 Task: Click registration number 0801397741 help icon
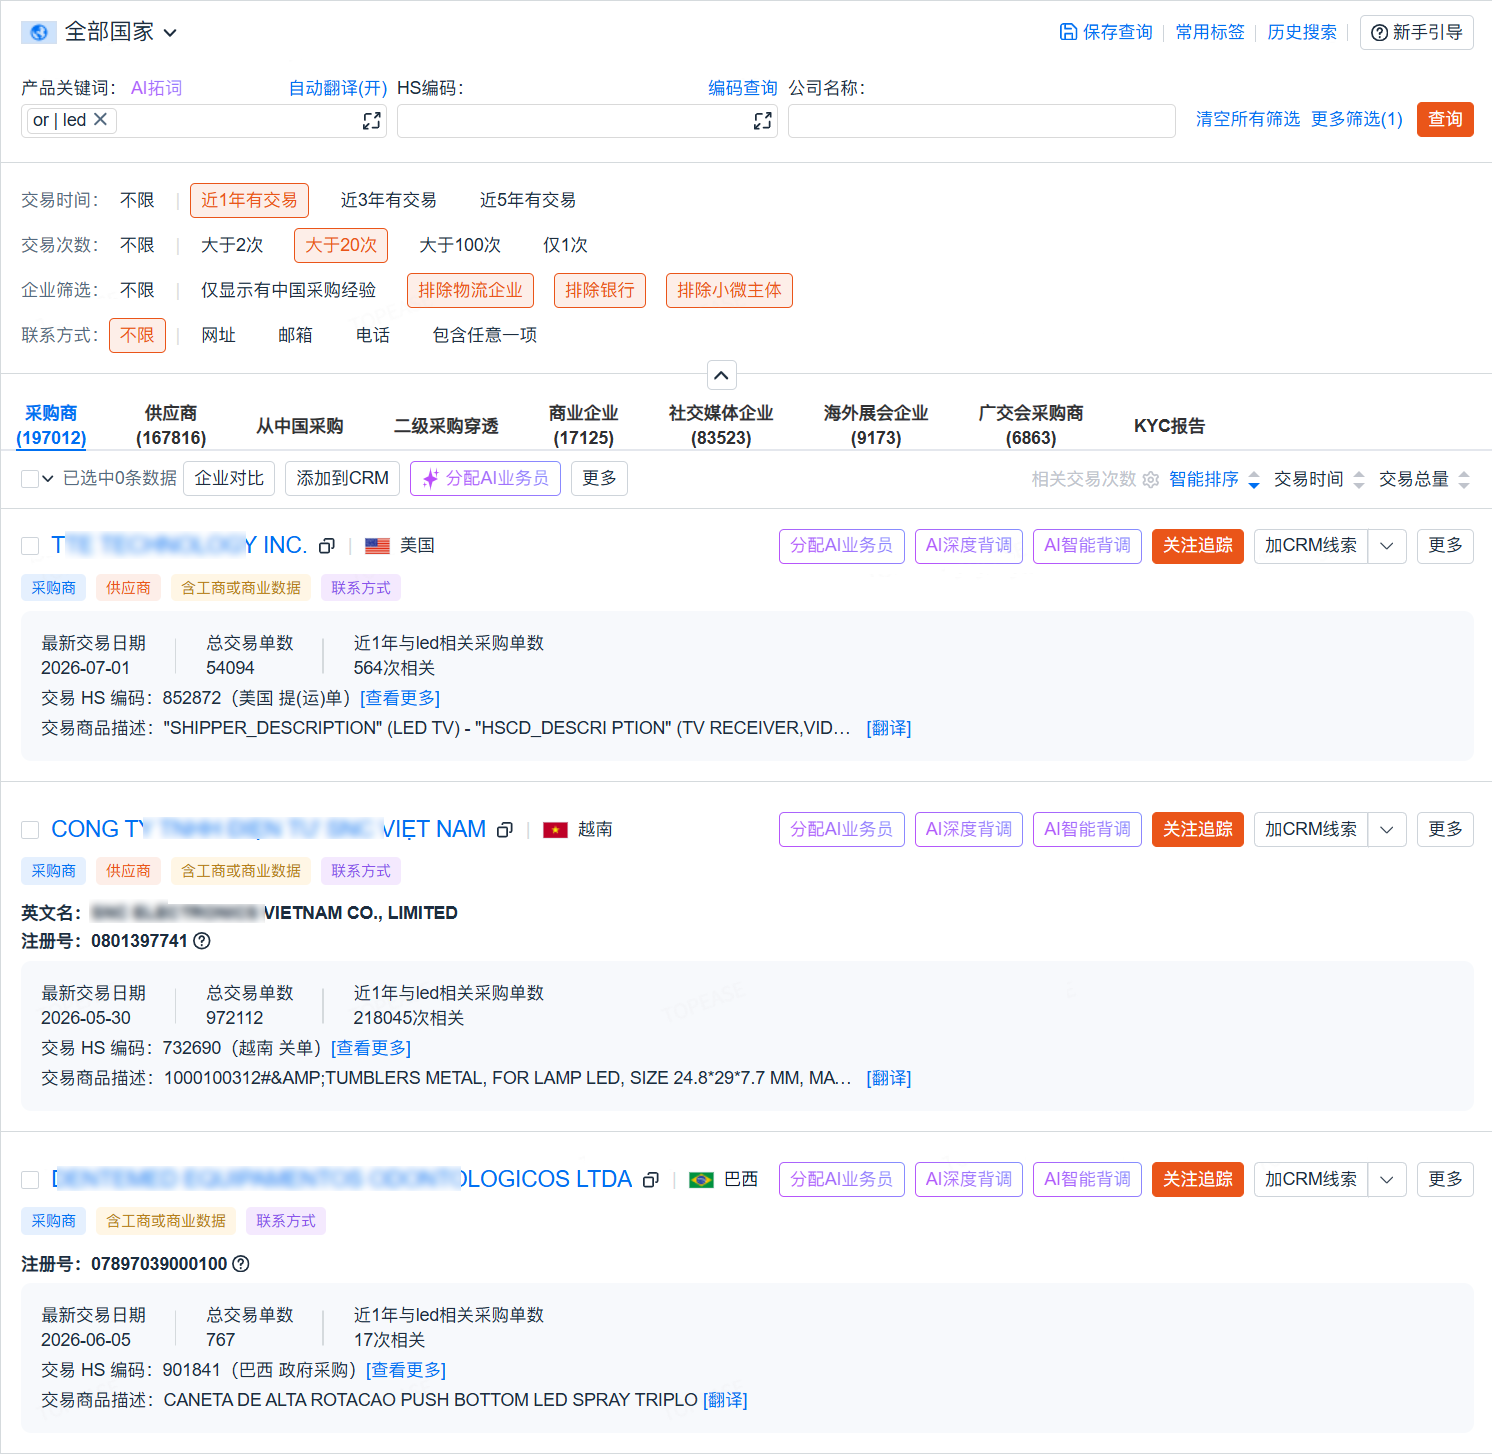click(202, 941)
